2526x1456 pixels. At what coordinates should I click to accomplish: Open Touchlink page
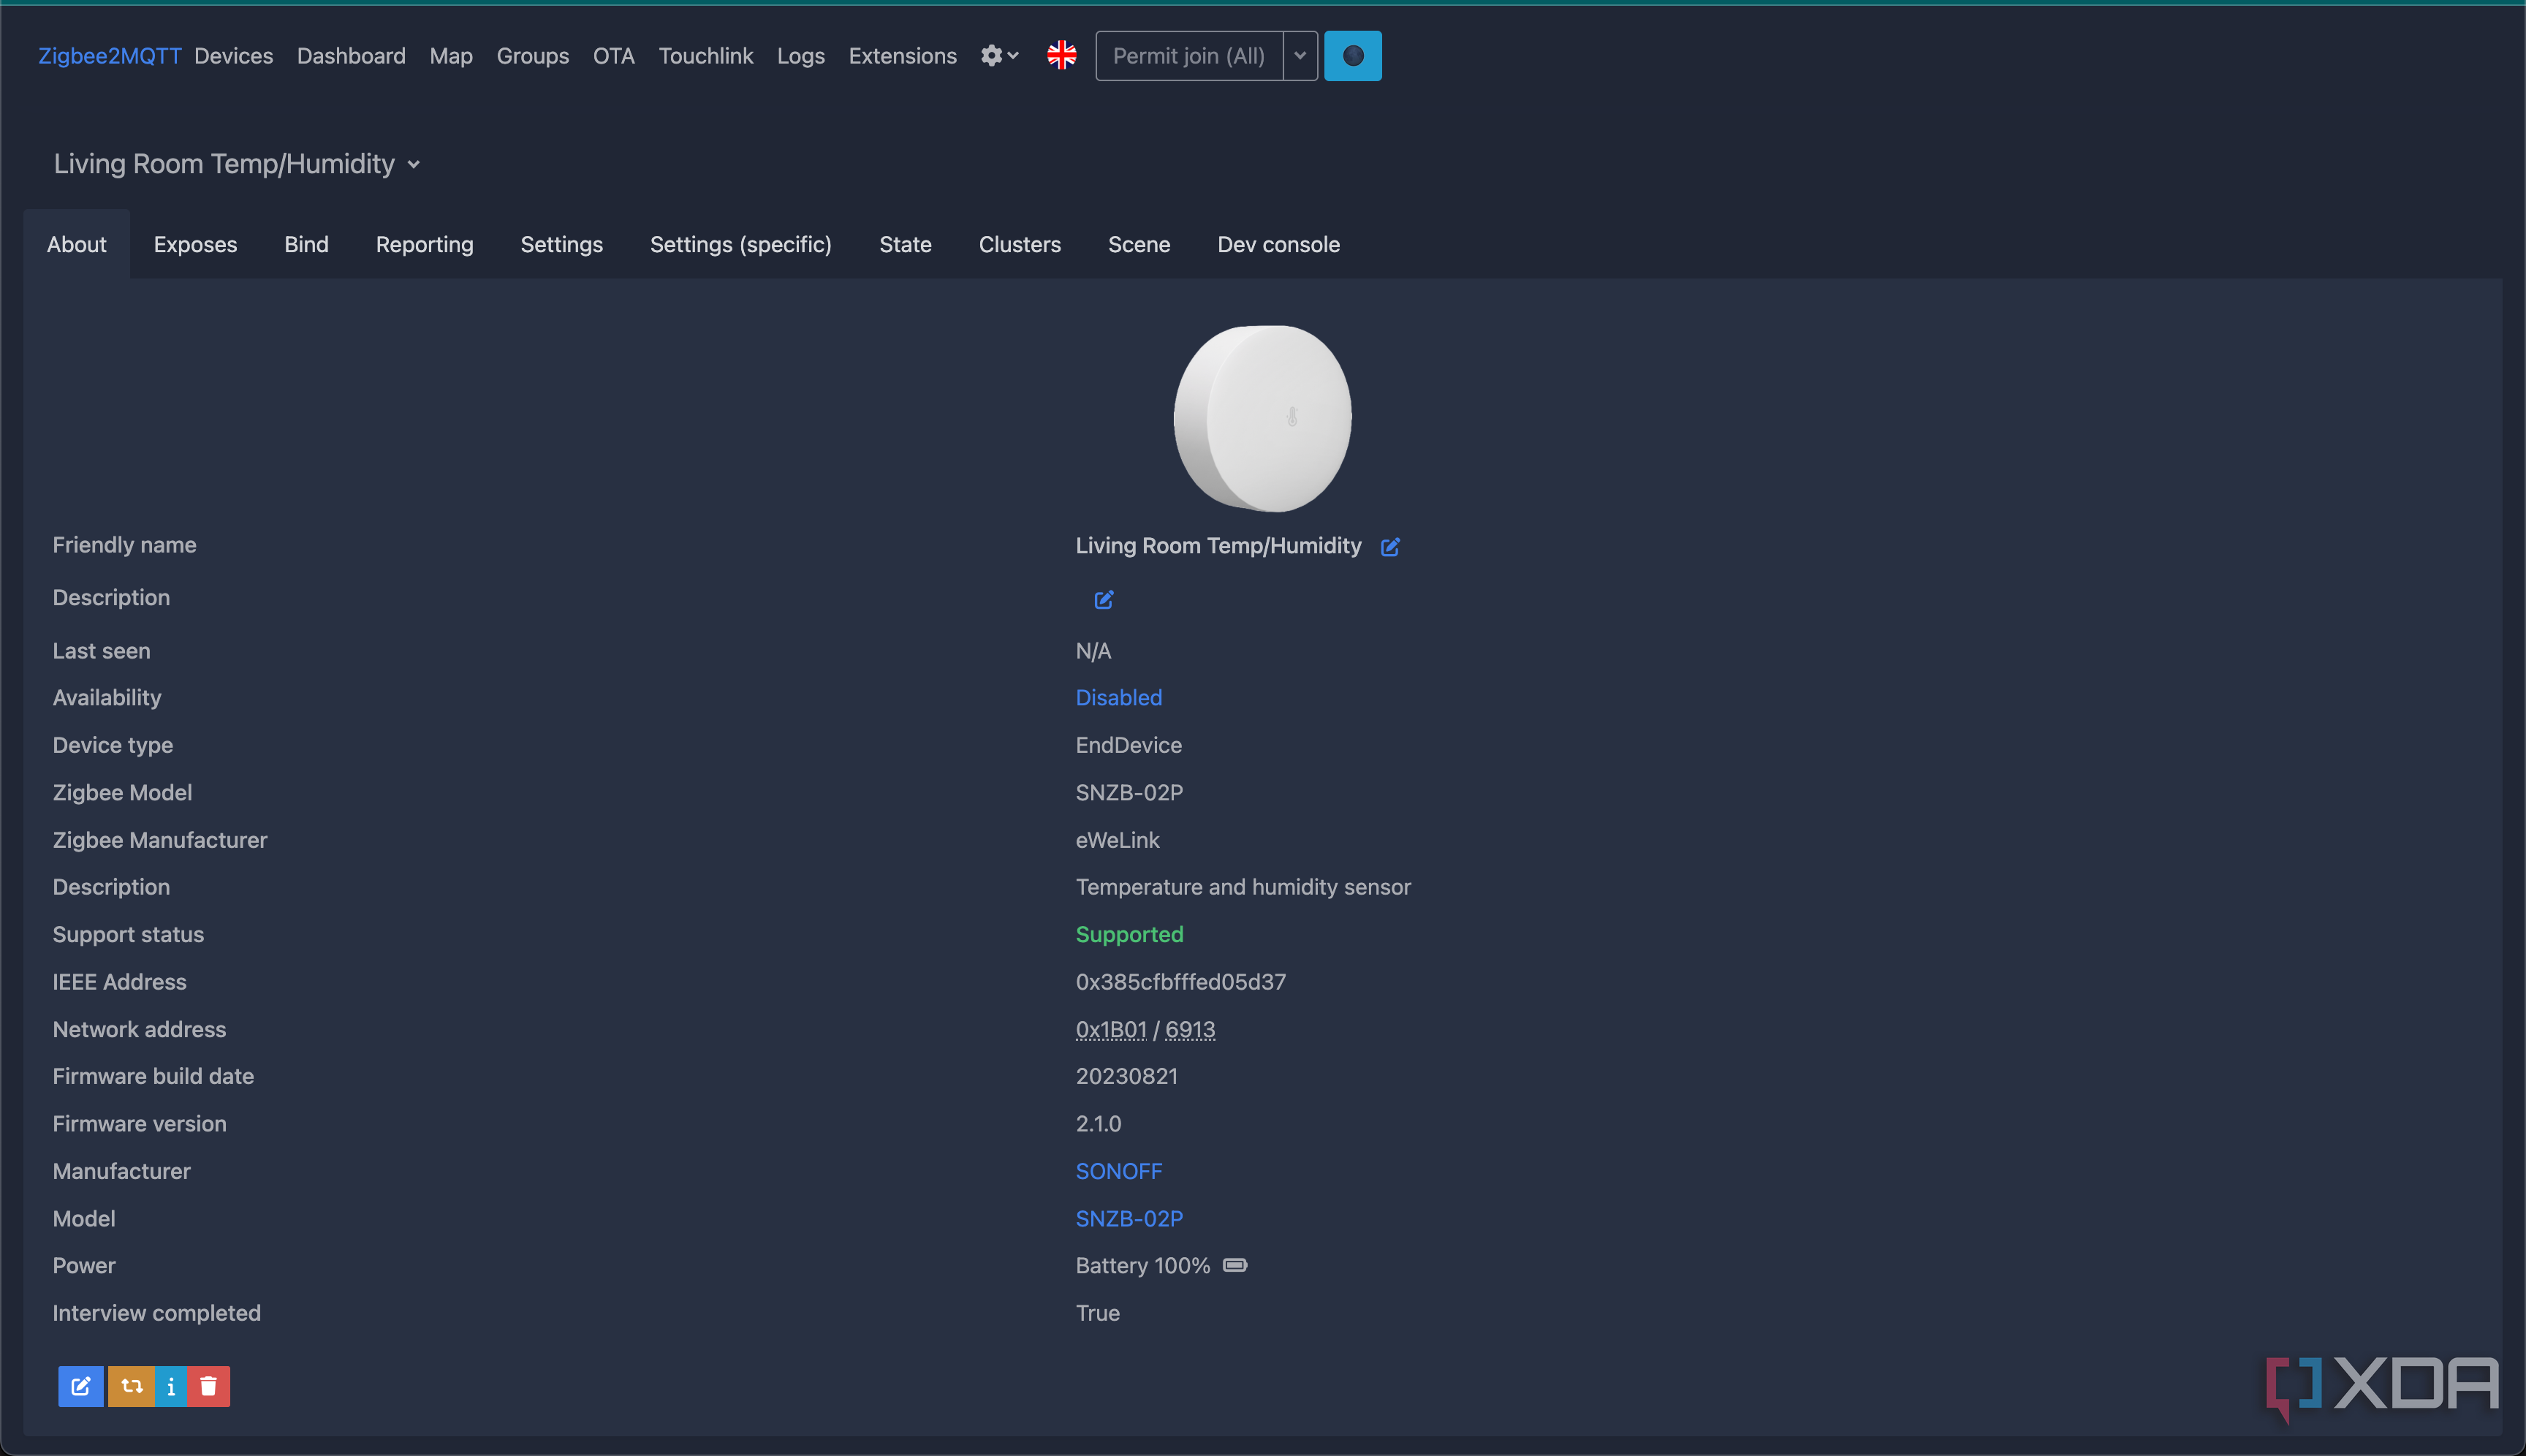coord(706,56)
